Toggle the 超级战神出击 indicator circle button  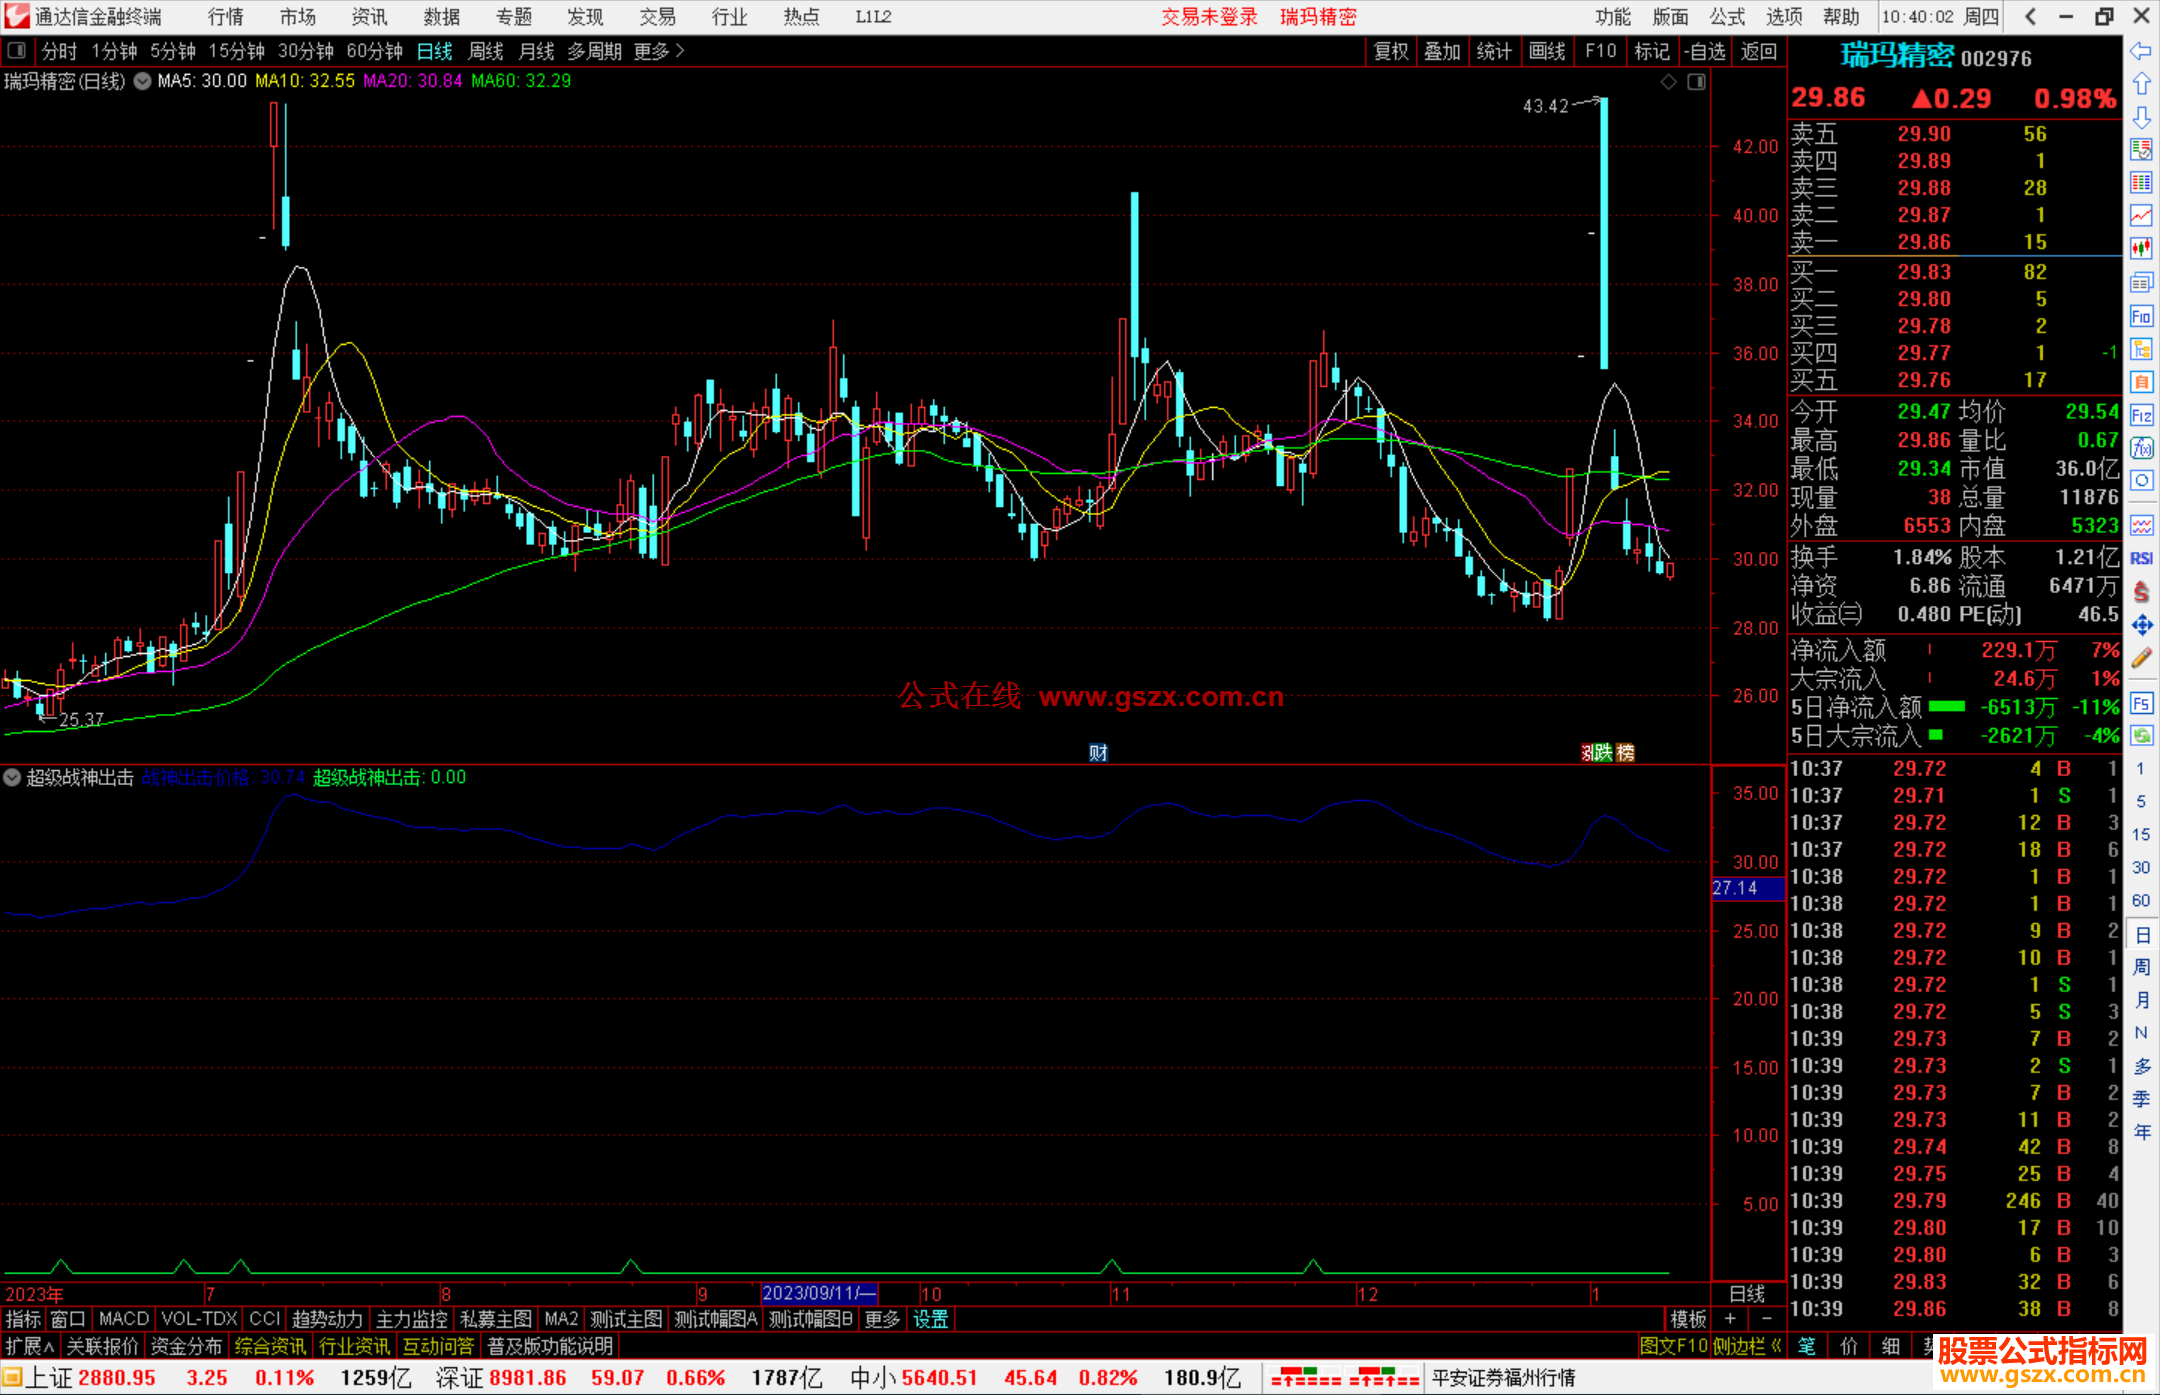click(12, 777)
